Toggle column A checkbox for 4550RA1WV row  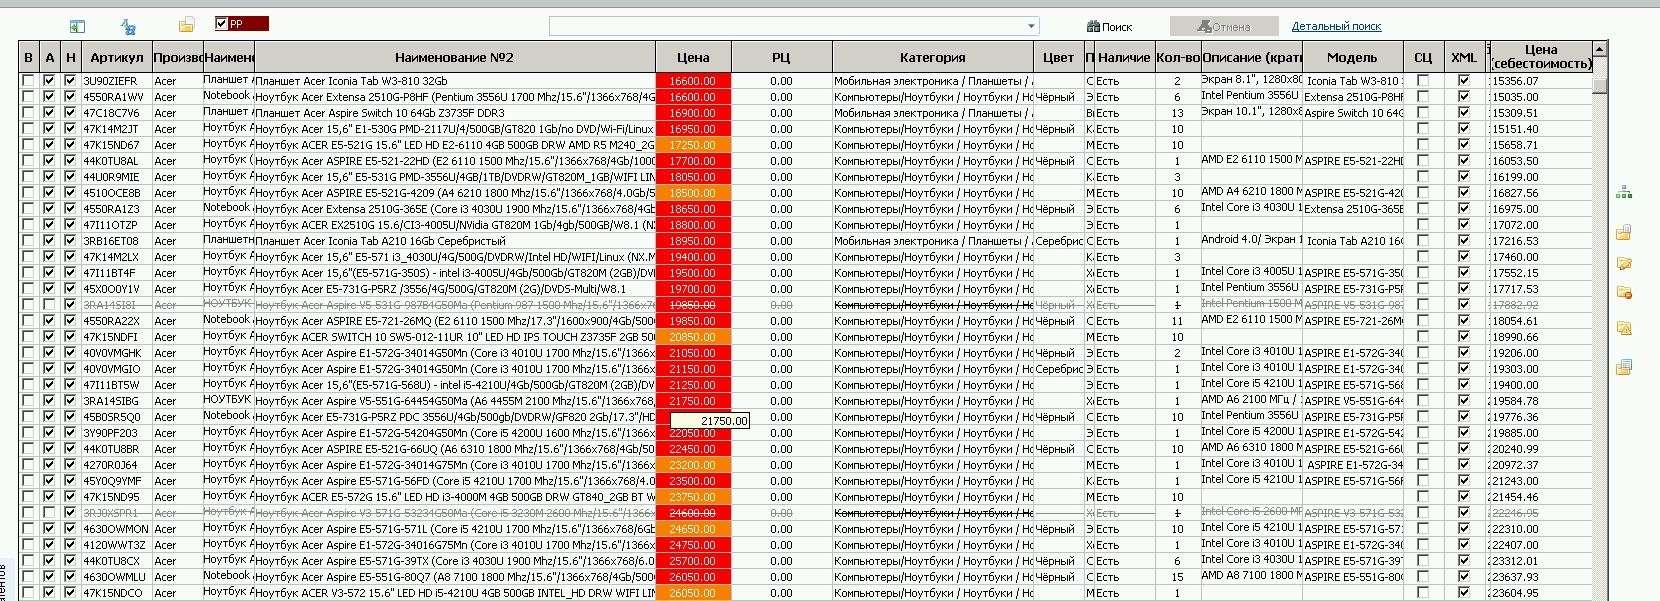pyautogui.click(x=48, y=97)
